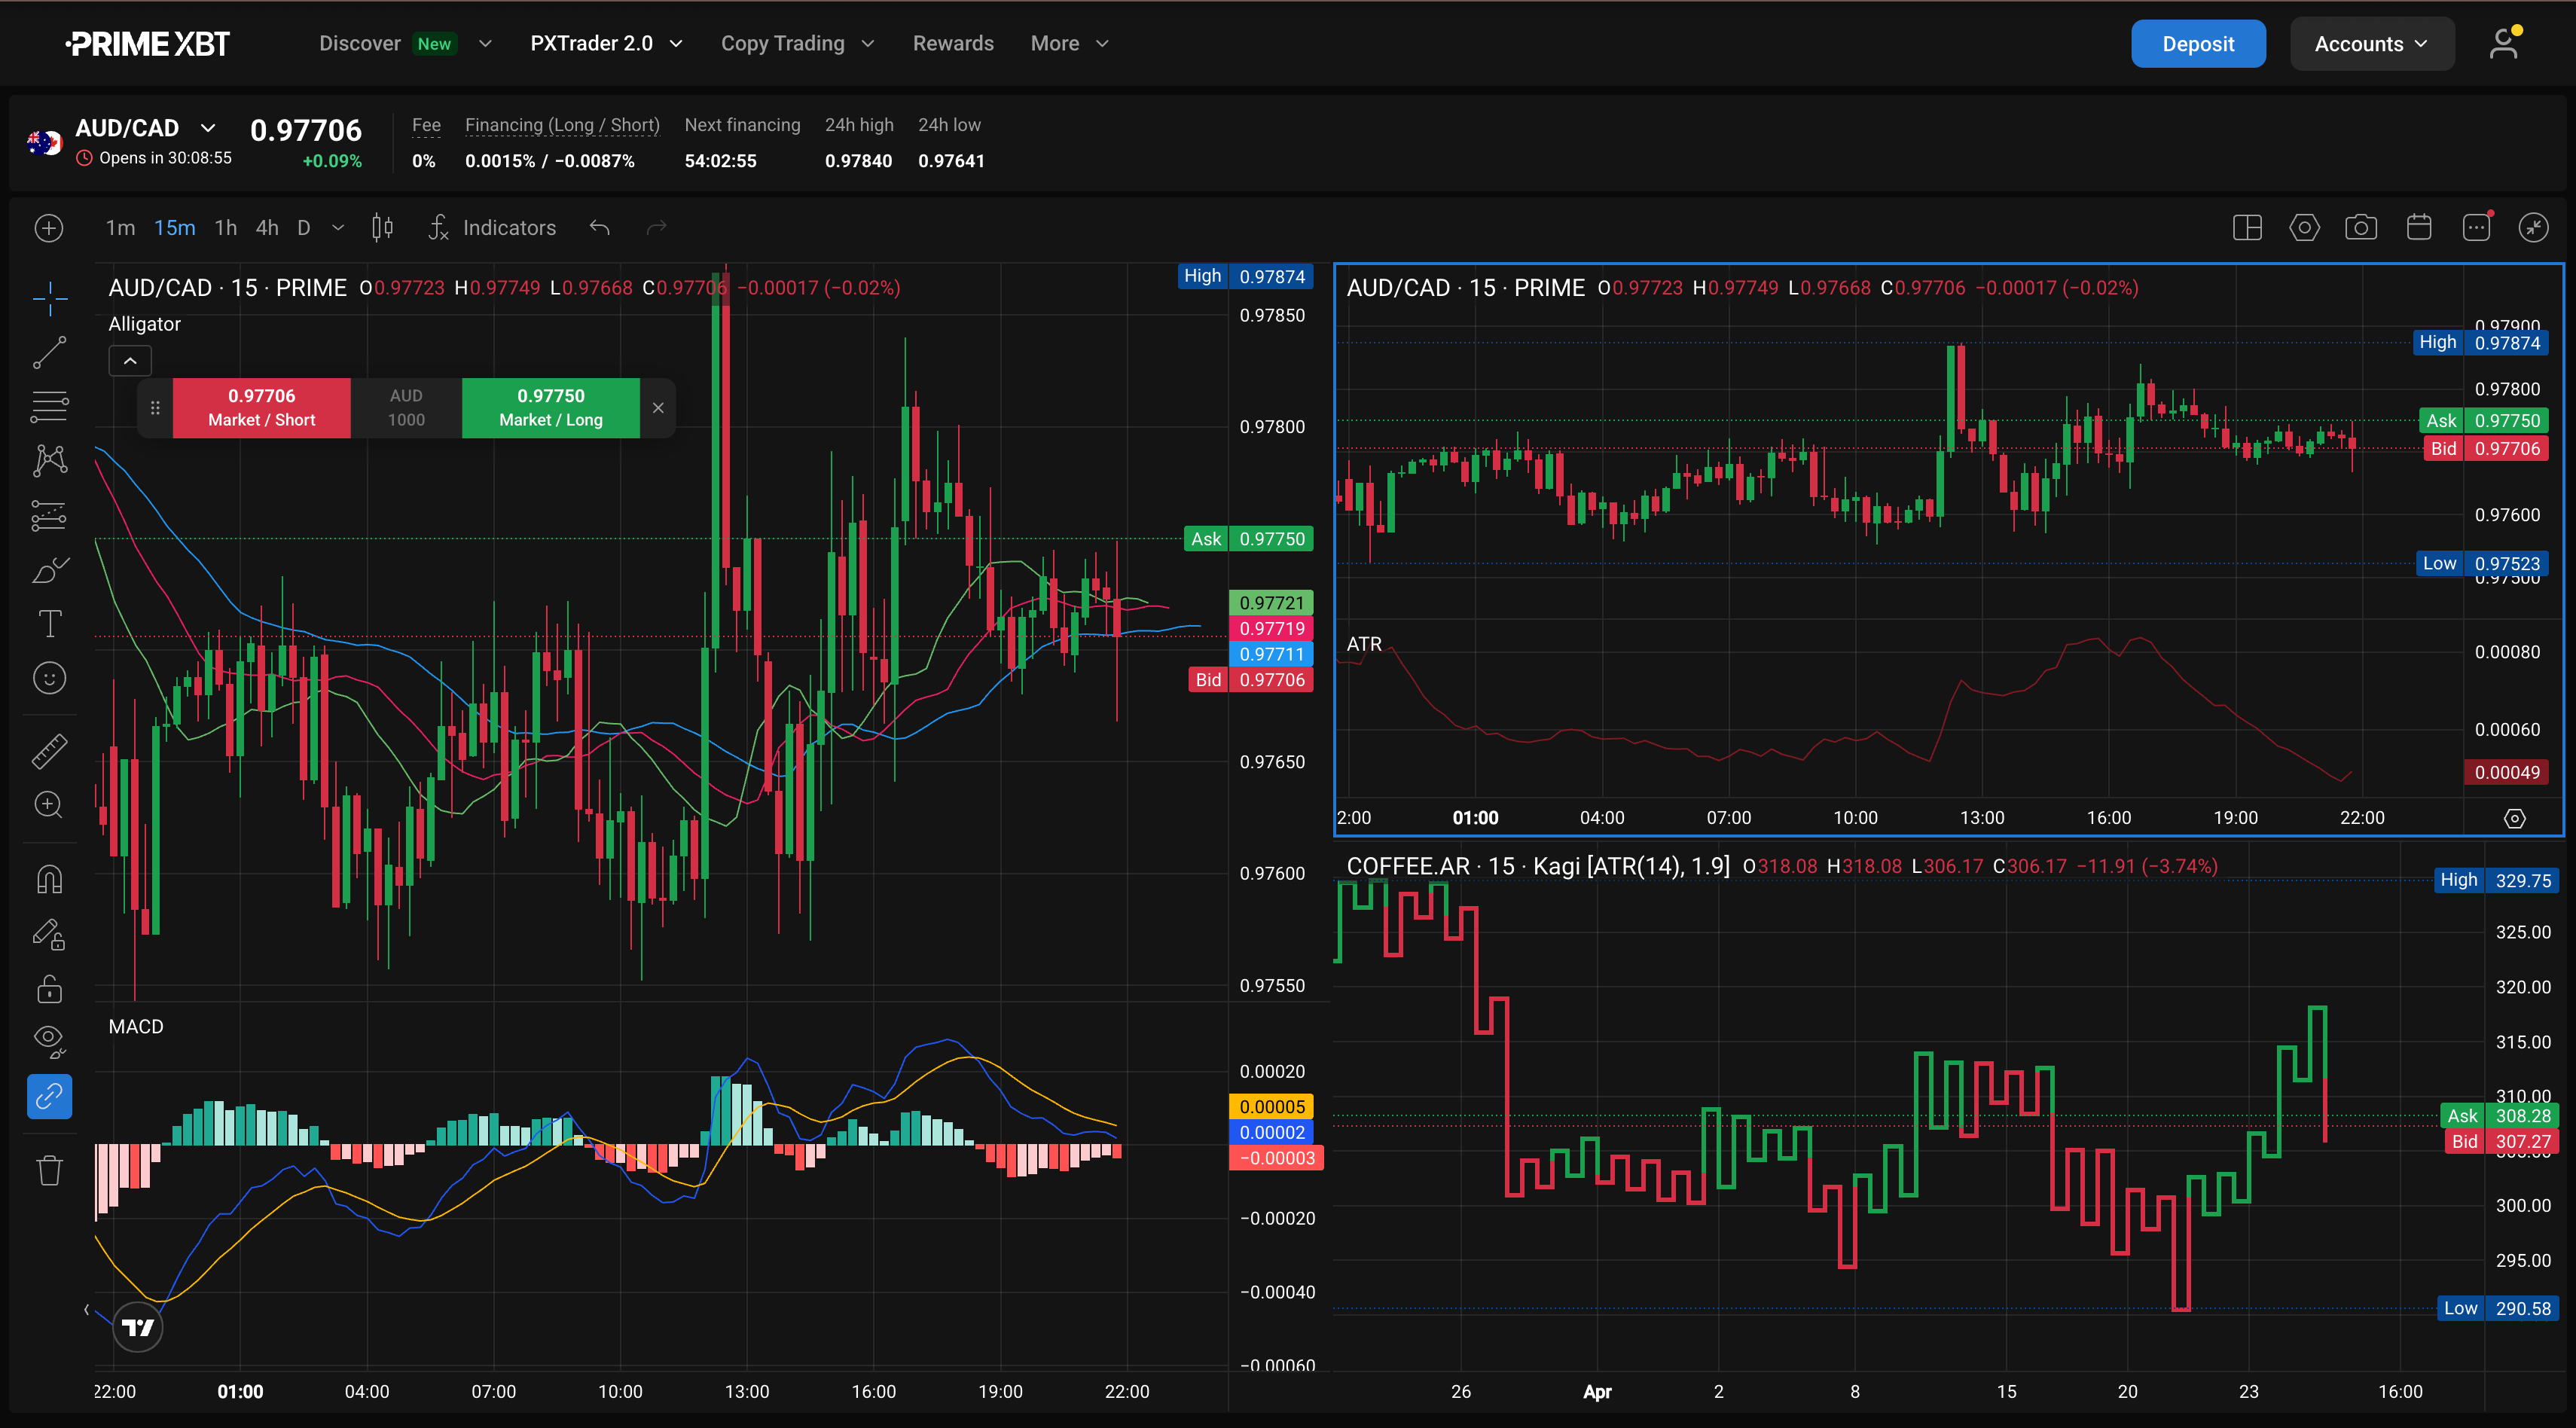
Task: Open the emoji icons tool
Action: tap(49, 678)
